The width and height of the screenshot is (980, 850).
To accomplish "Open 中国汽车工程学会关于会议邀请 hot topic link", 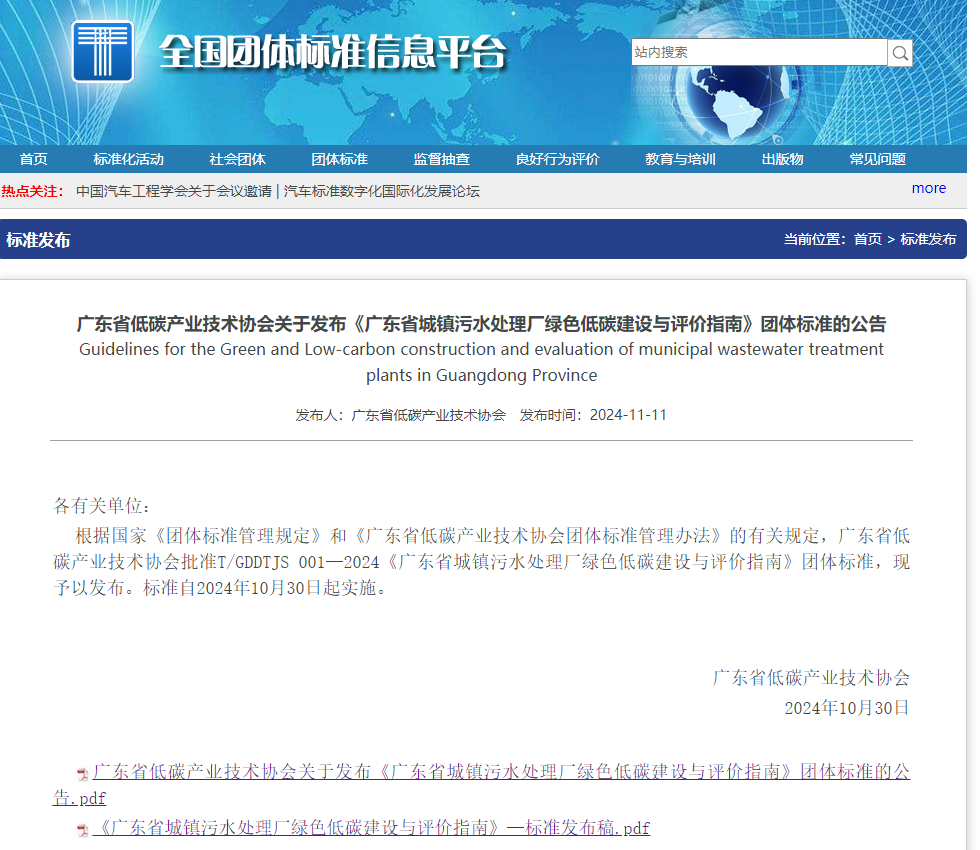I will tap(174, 191).
